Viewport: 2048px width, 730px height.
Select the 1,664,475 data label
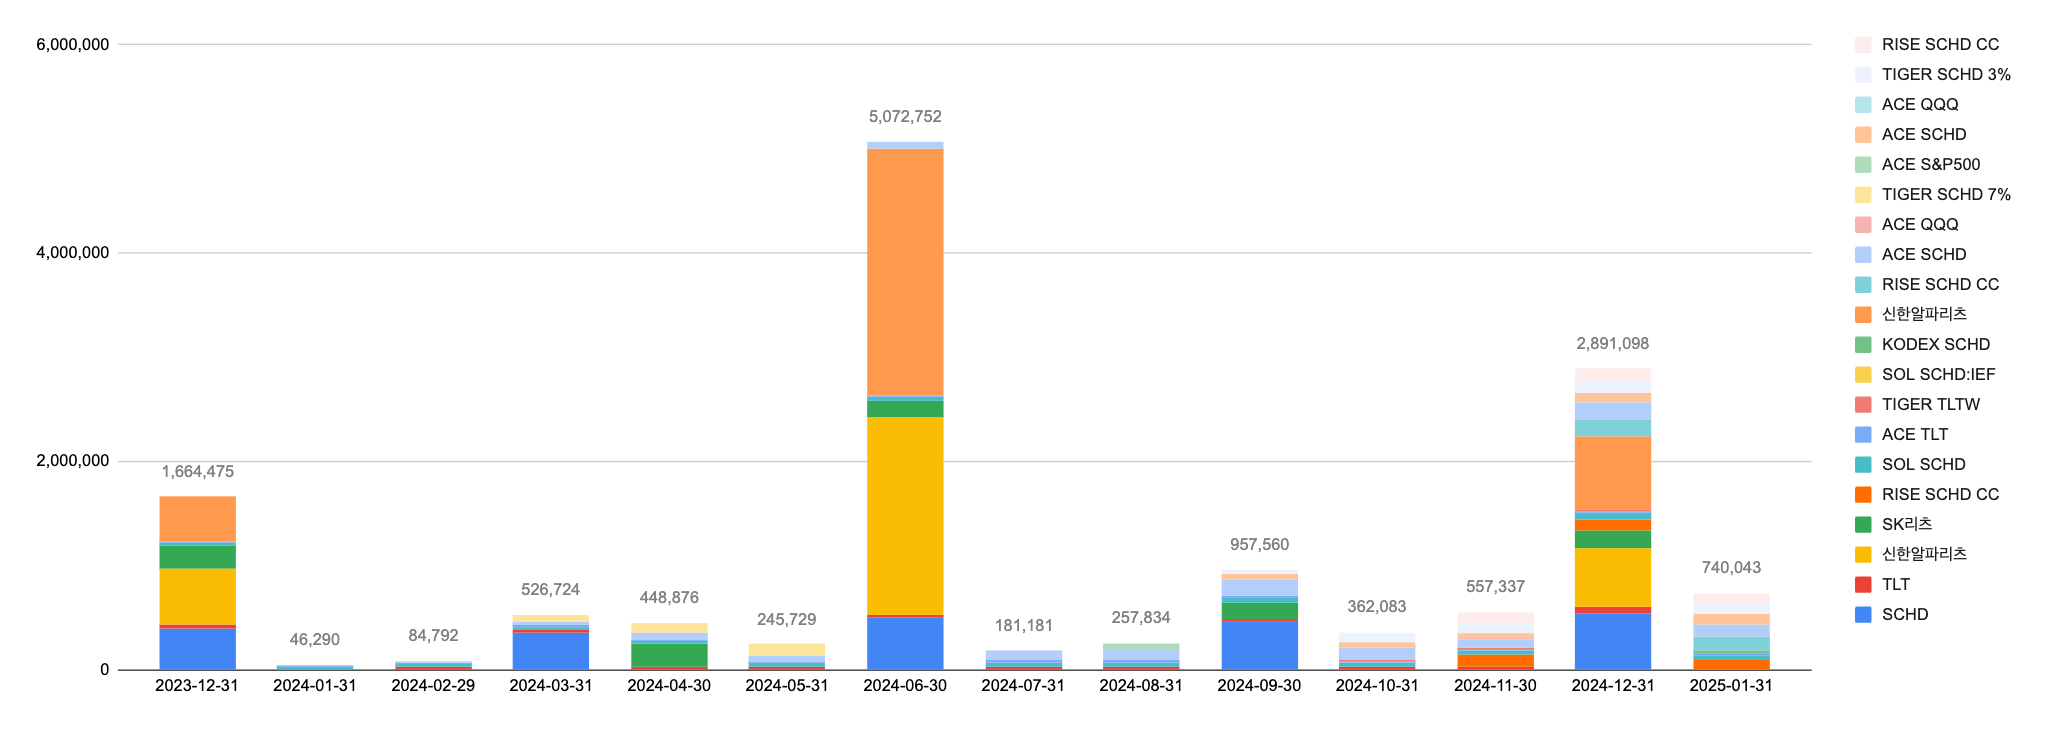click(x=198, y=472)
